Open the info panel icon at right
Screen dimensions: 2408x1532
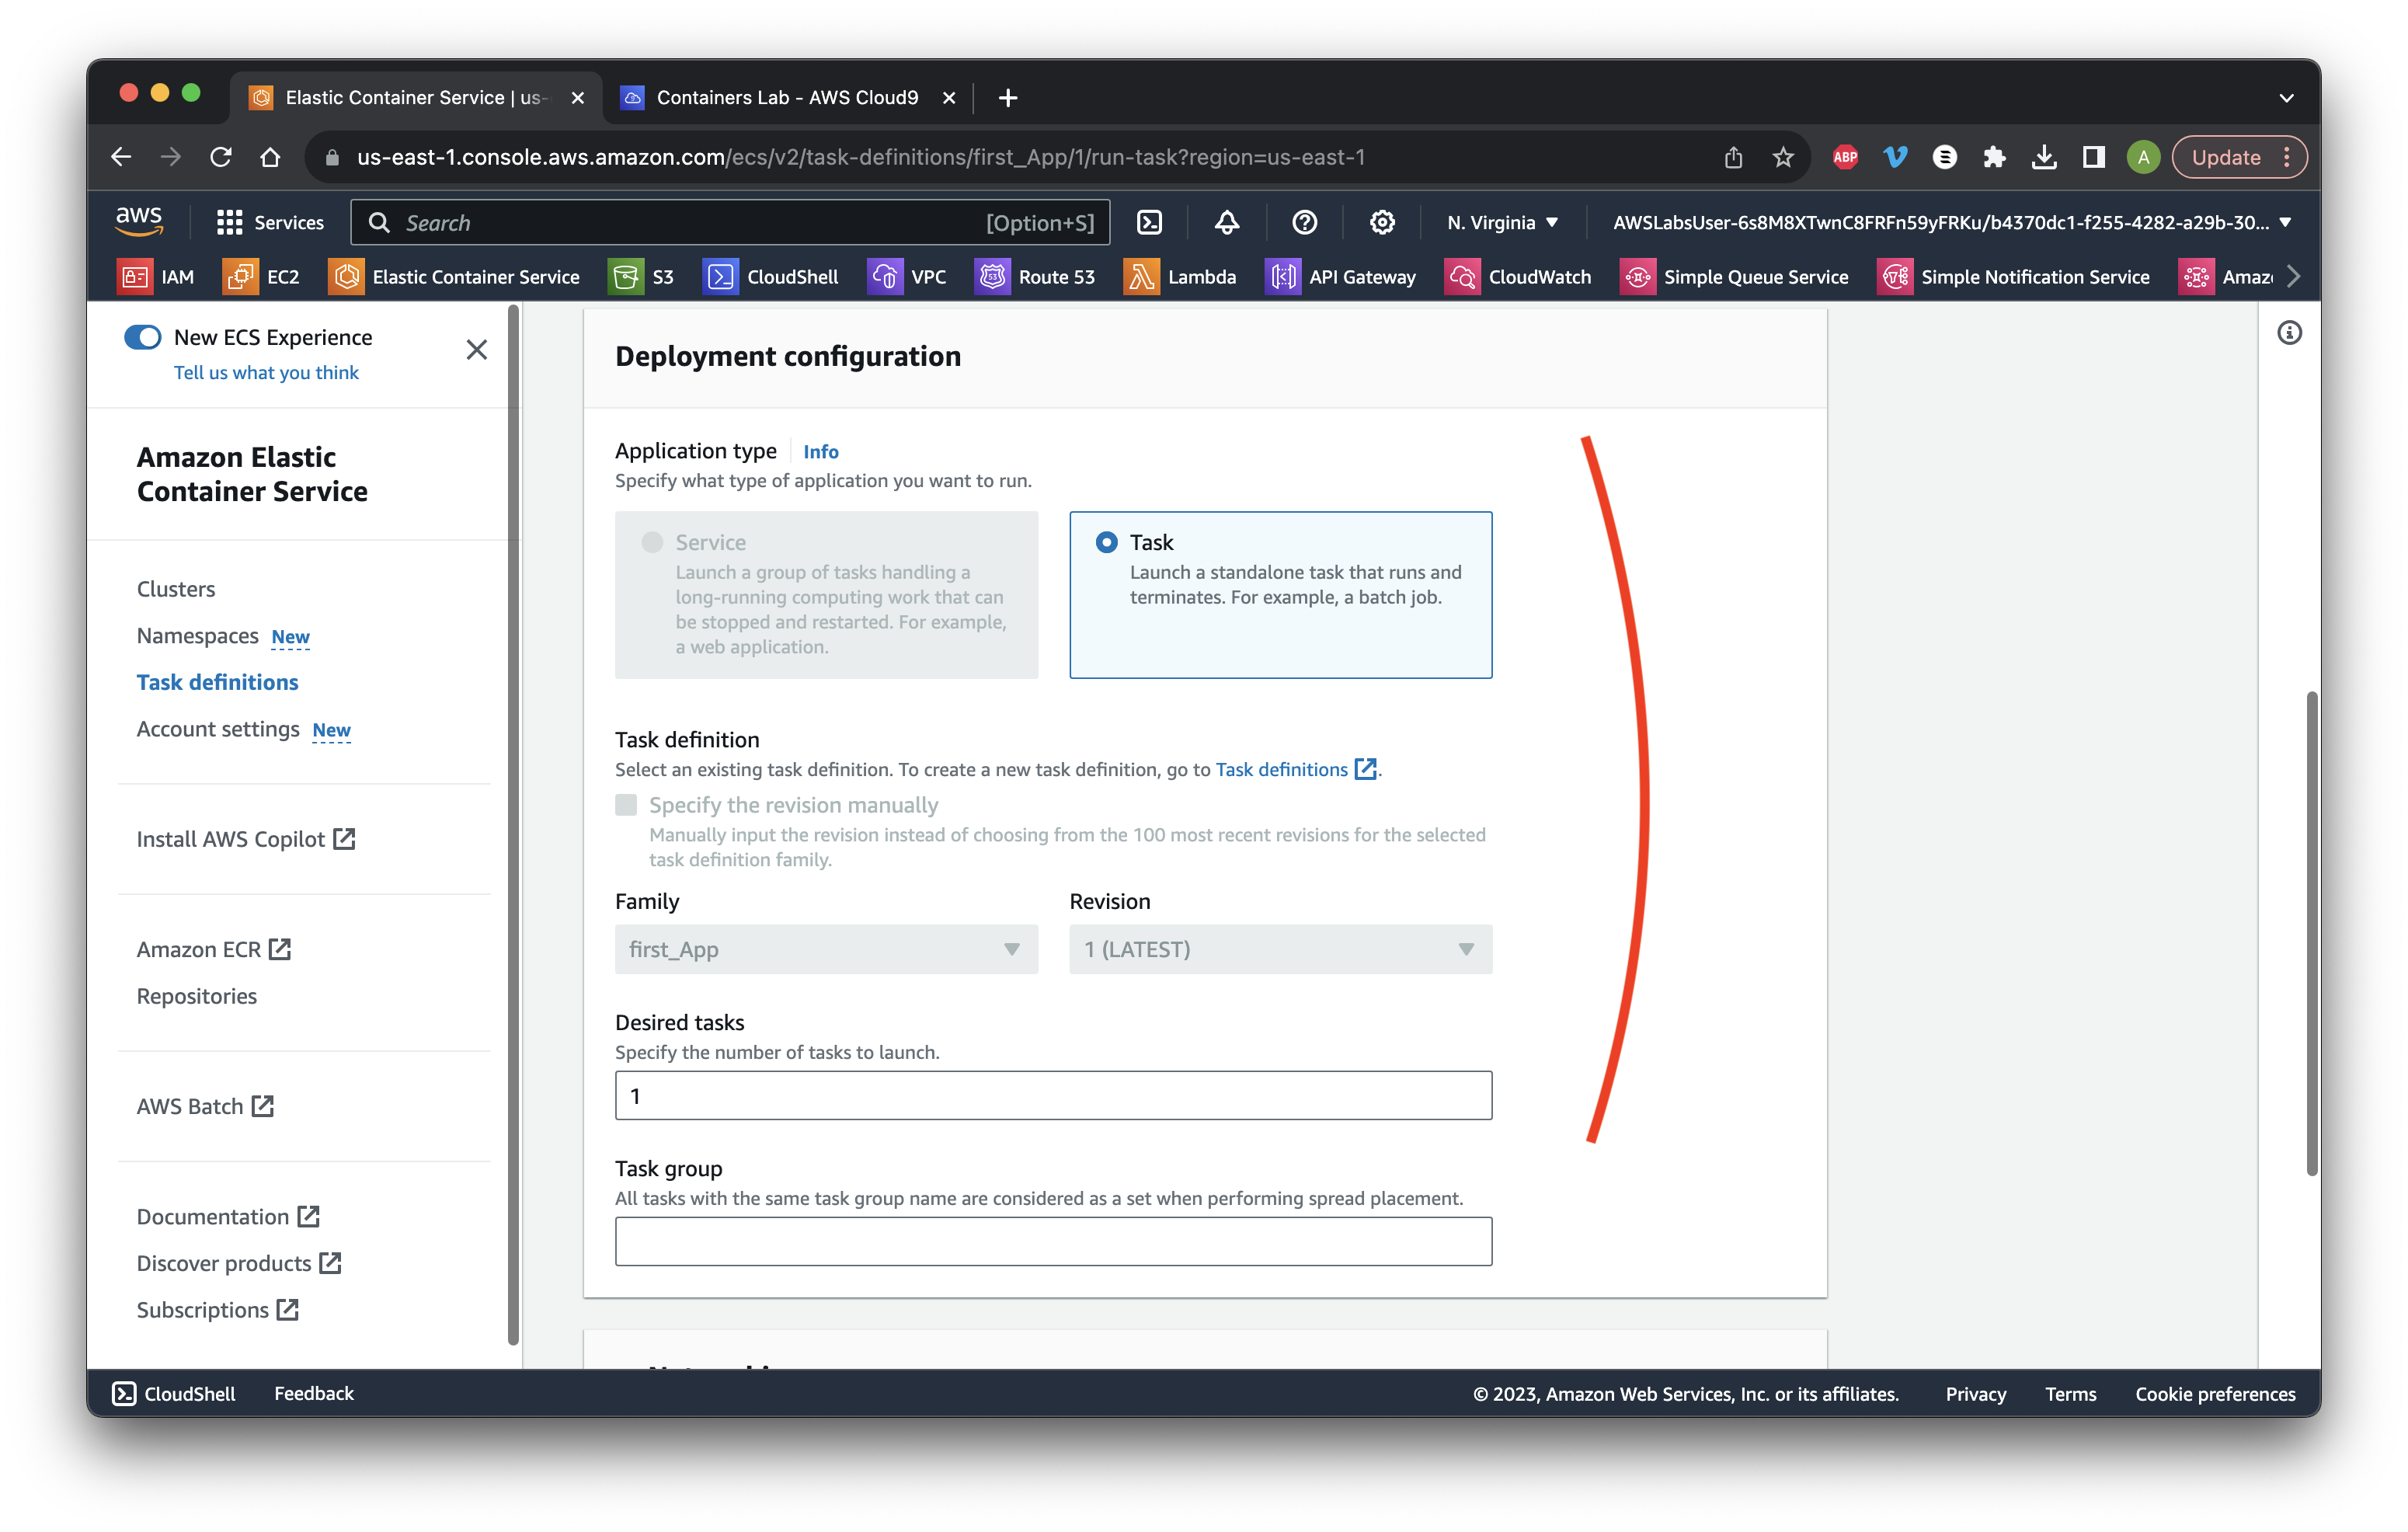click(x=2289, y=332)
